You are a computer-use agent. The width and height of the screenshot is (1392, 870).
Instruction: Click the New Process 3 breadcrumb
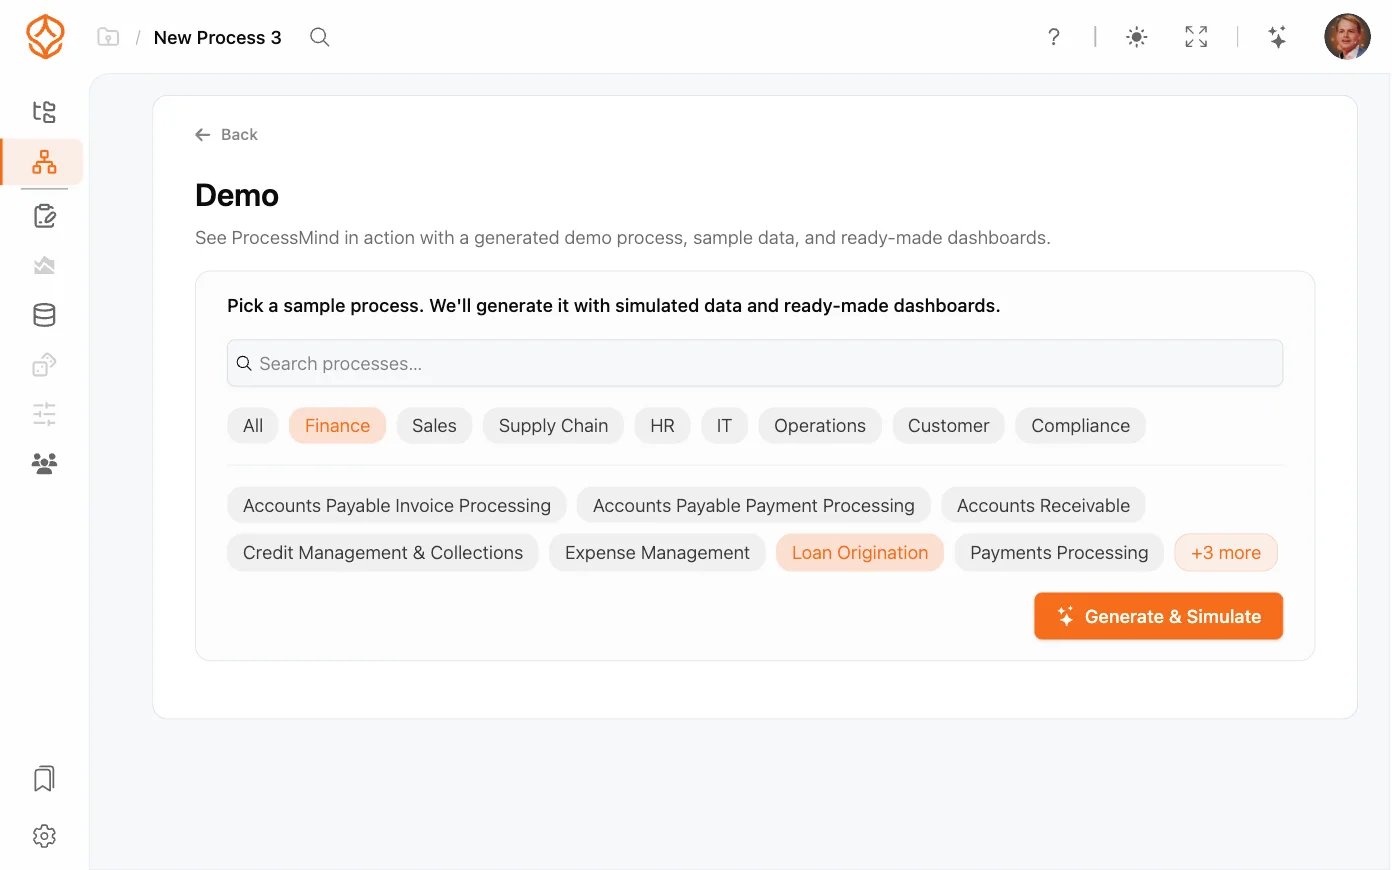pyautogui.click(x=218, y=37)
